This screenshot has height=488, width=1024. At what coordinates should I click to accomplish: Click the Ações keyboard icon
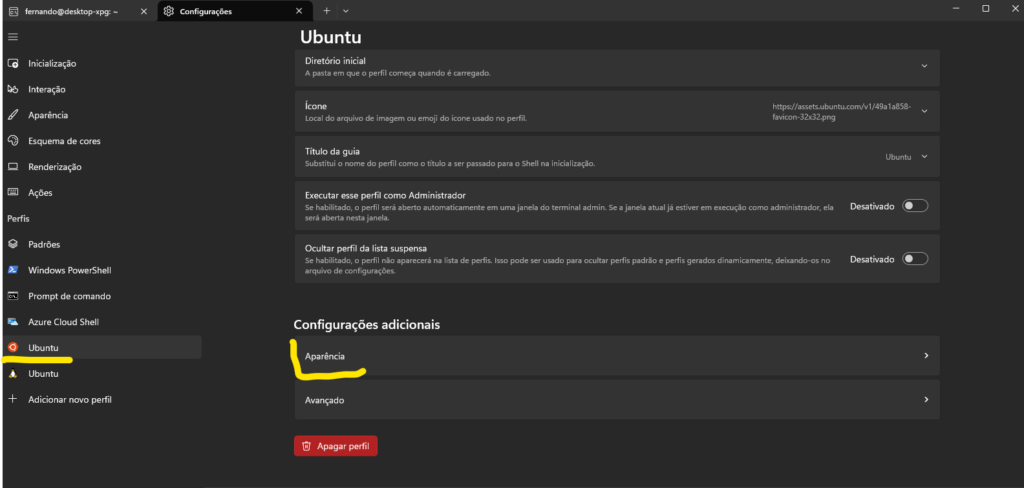pos(12,193)
